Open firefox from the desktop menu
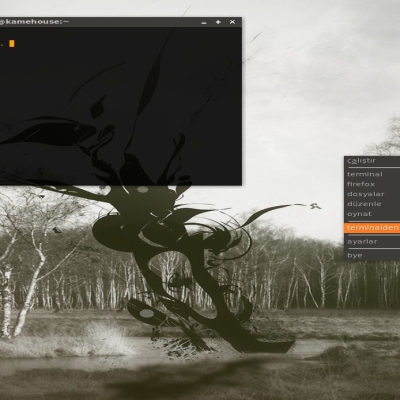This screenshot has height=400, width=400. 372,184
